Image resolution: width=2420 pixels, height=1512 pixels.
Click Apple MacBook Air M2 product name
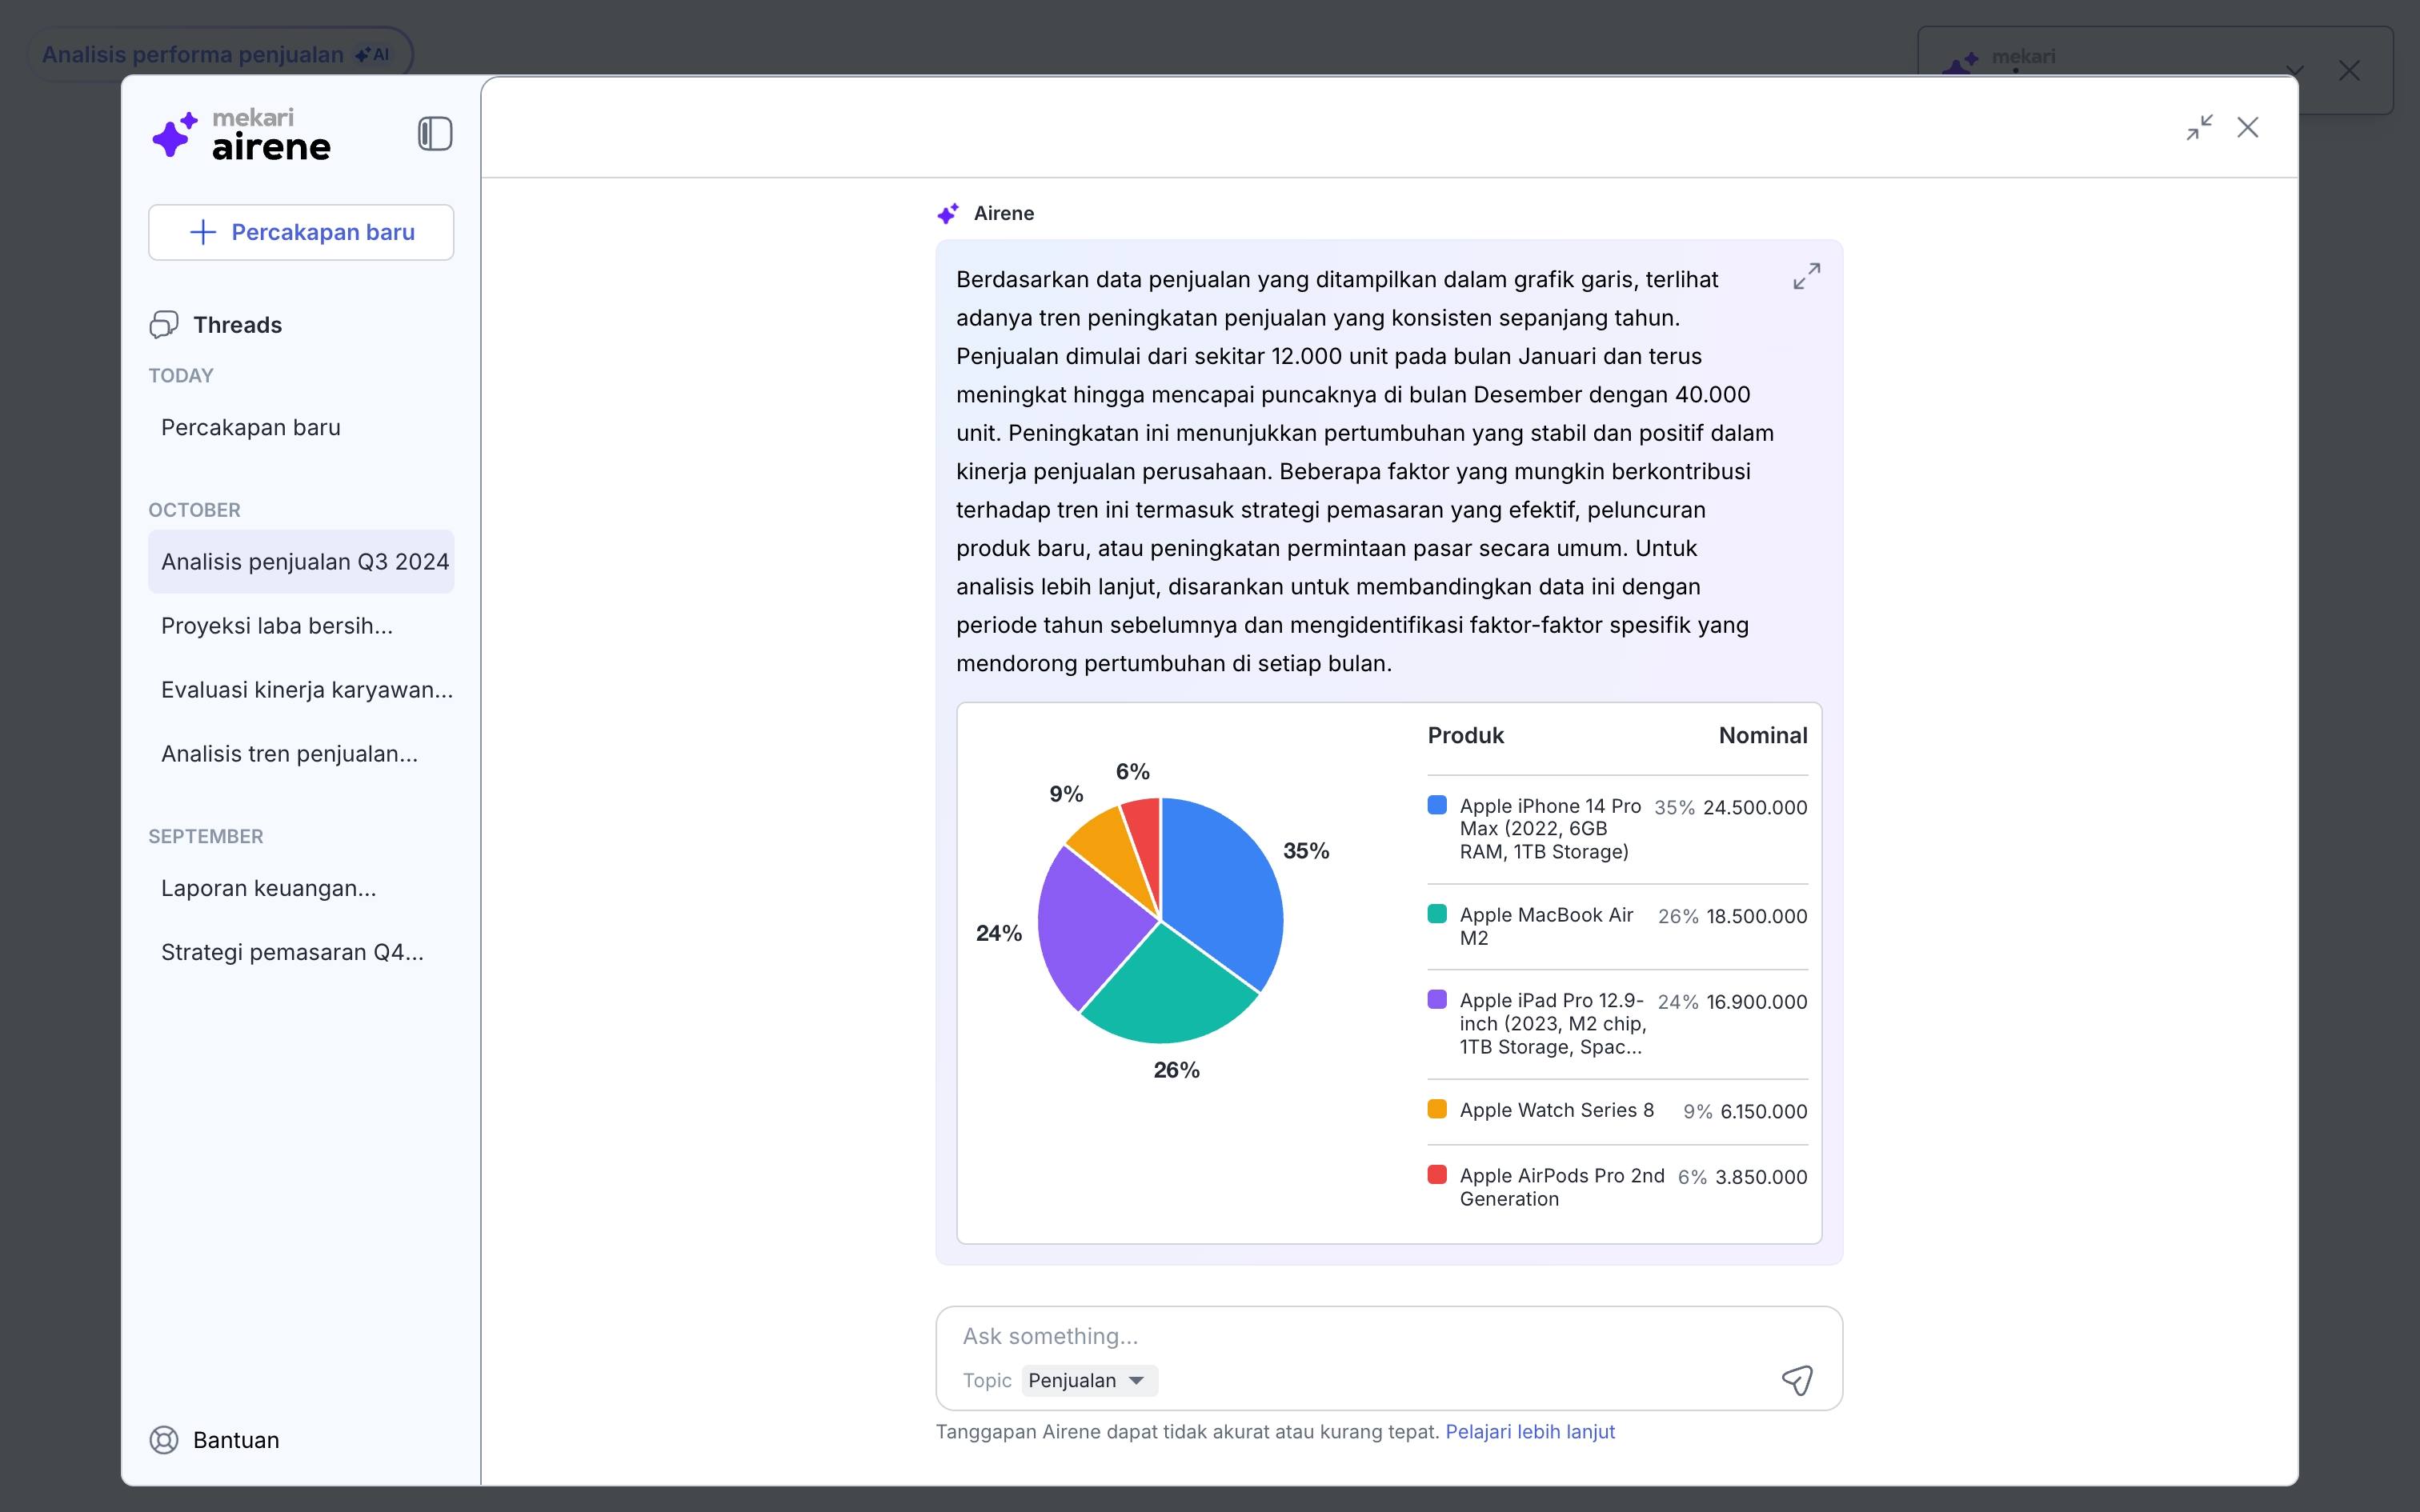pos(1546,926)
